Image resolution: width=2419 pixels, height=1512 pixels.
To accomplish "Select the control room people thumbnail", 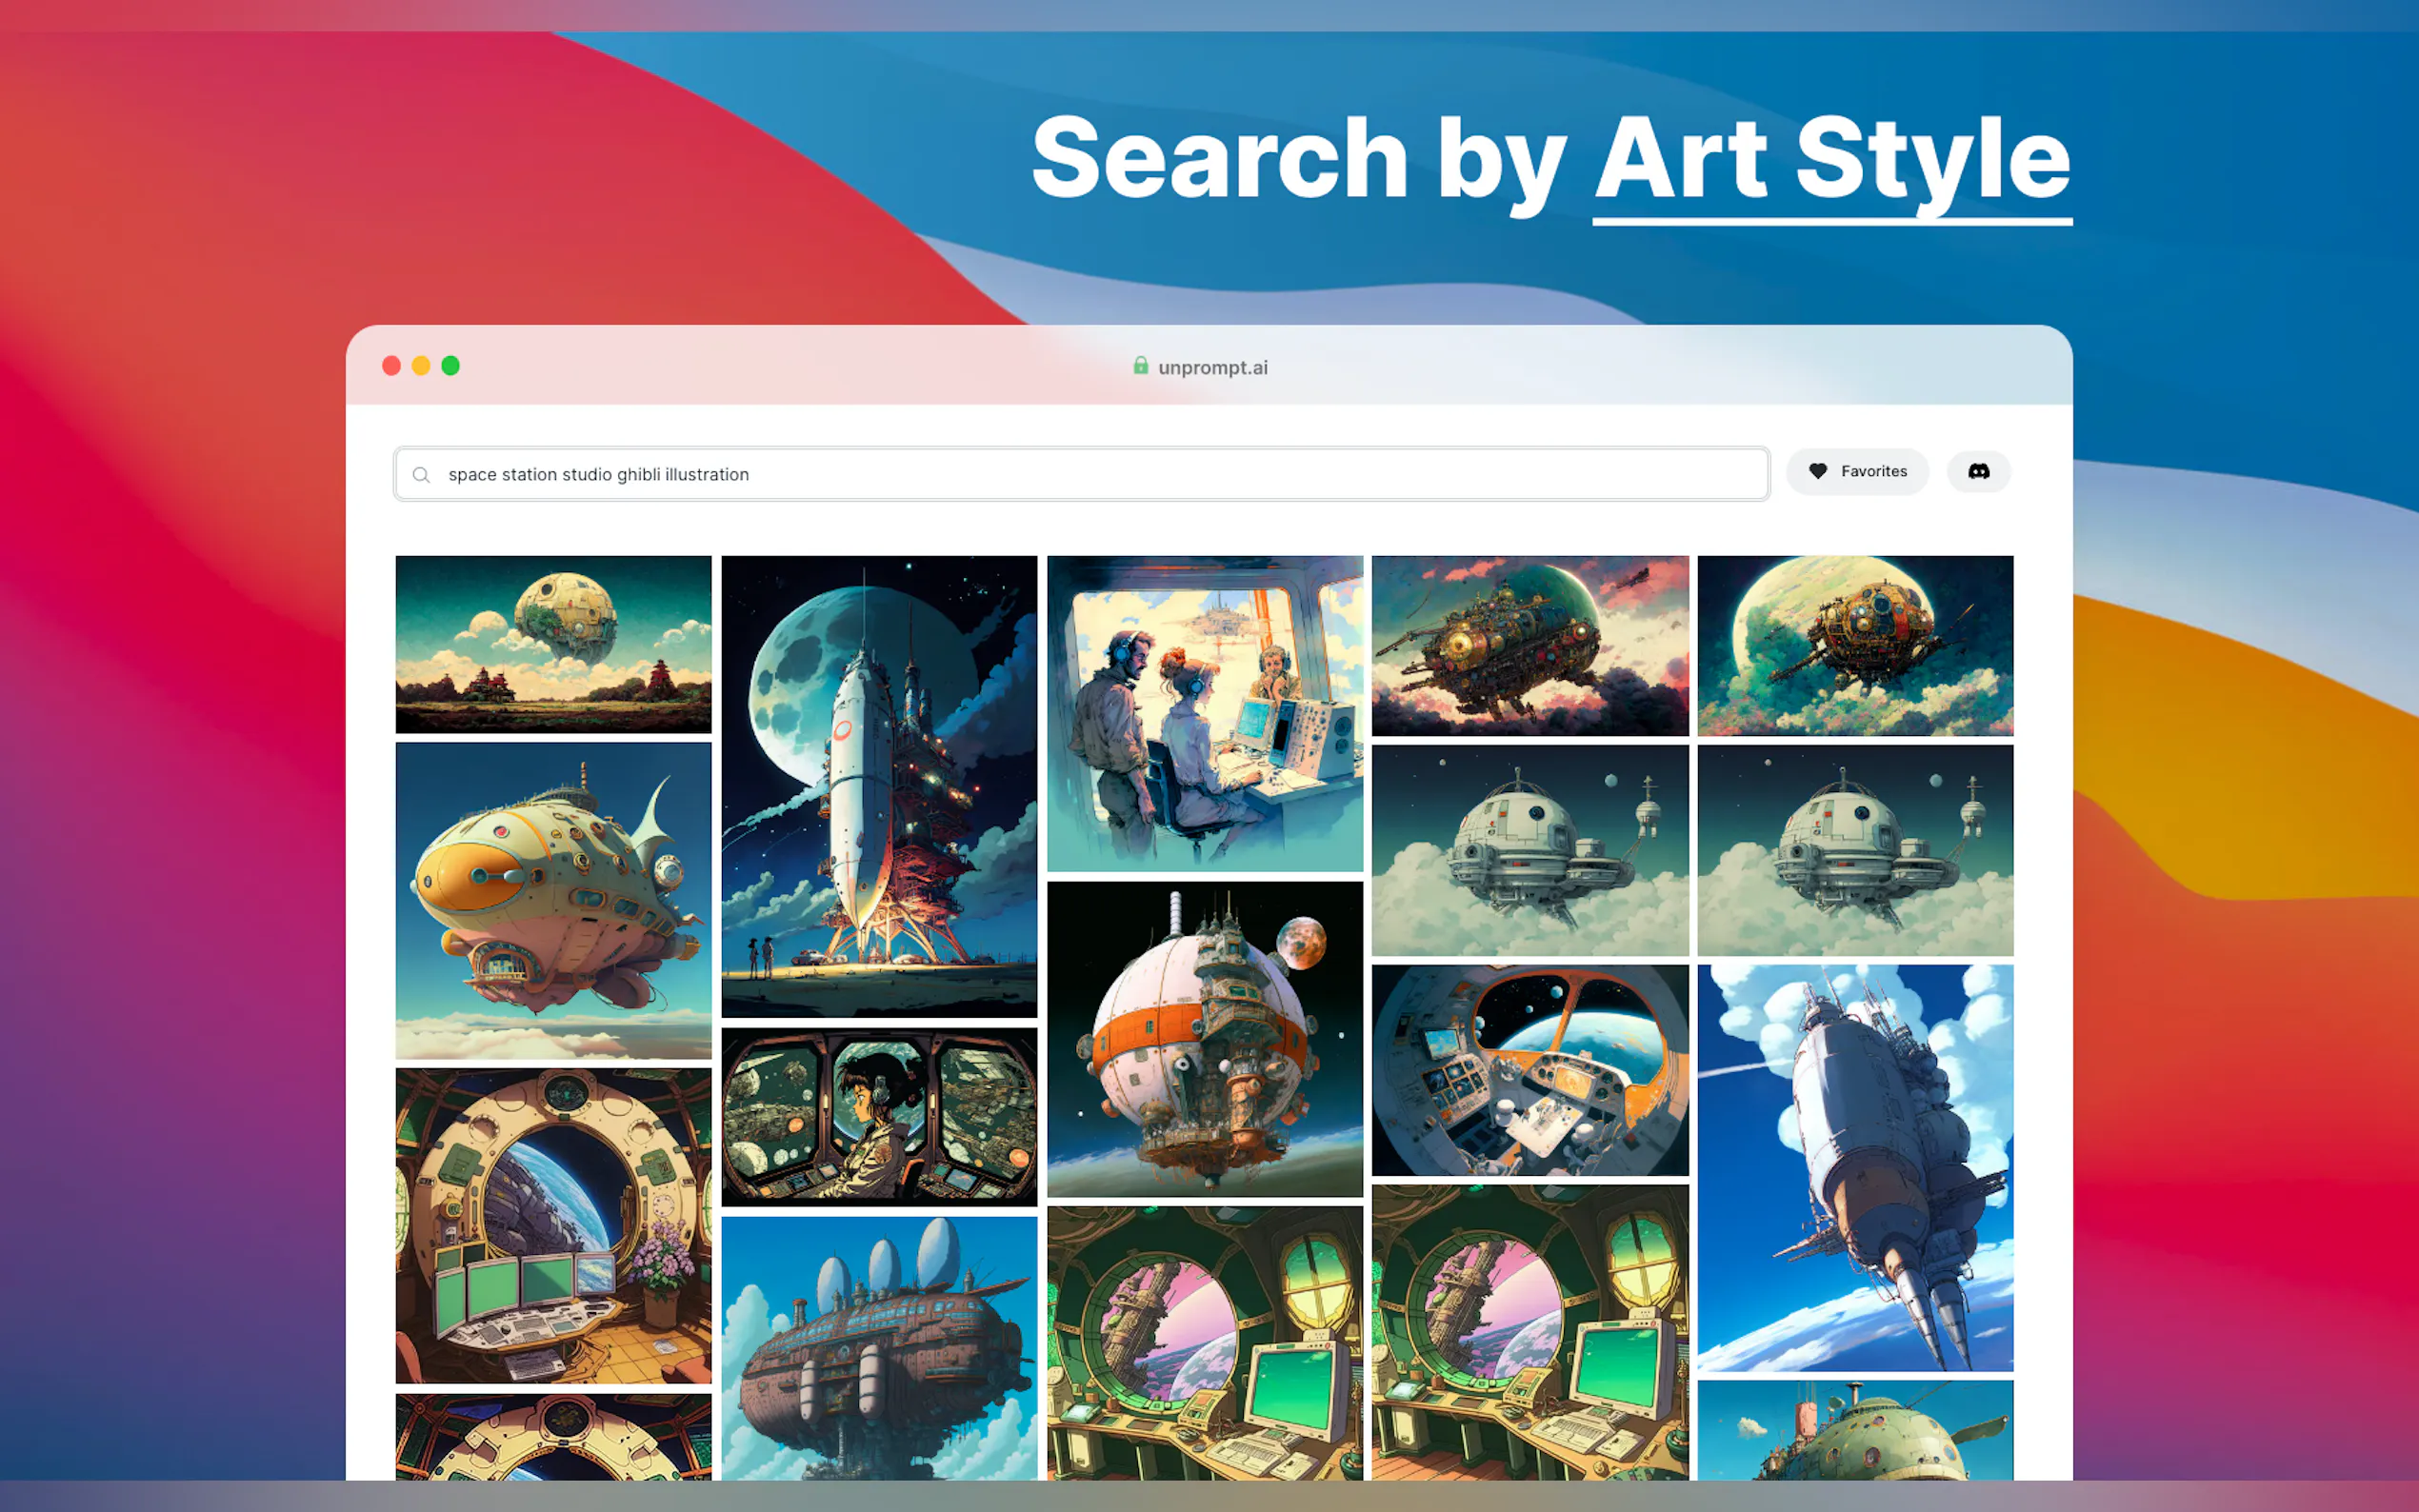I will click(1204, 713).
